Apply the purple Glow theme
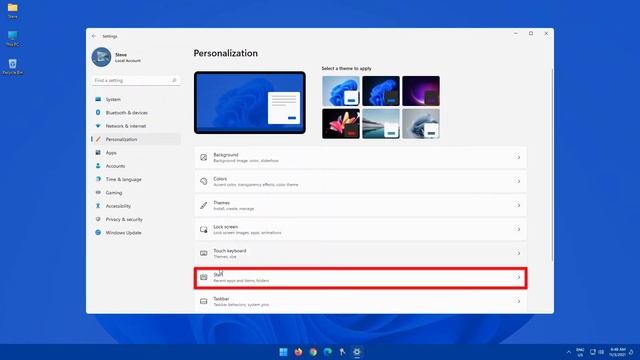This screenshot has height=360, width=640. 421,91
